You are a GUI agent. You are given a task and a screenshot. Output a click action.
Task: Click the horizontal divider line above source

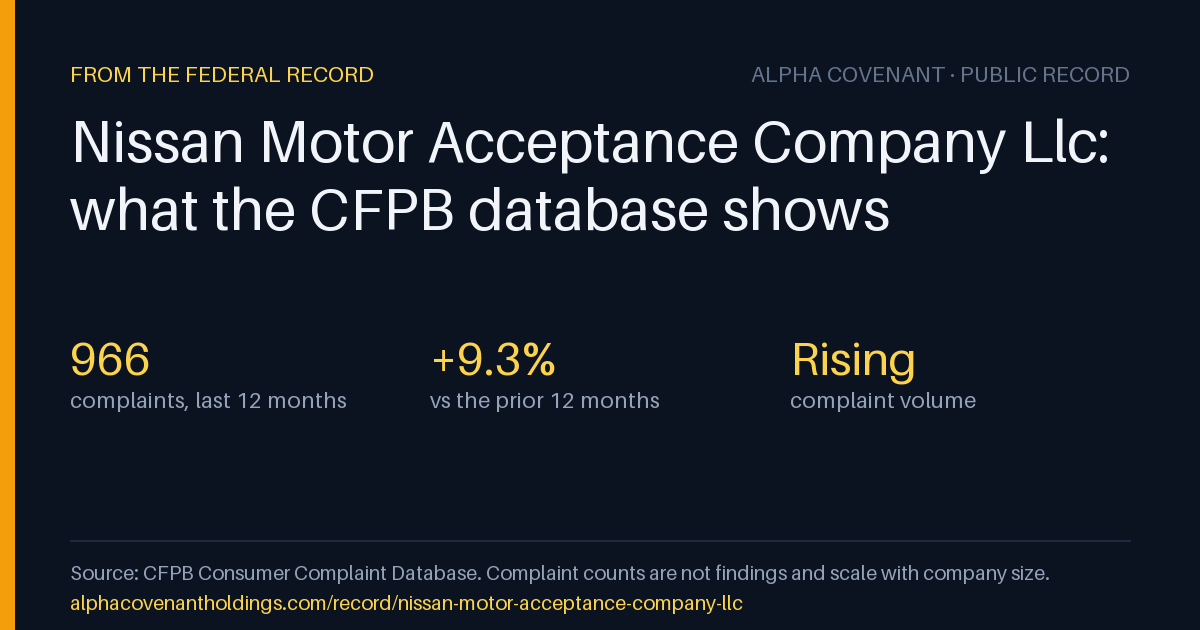pyautogui.click(x=600, y=541)
